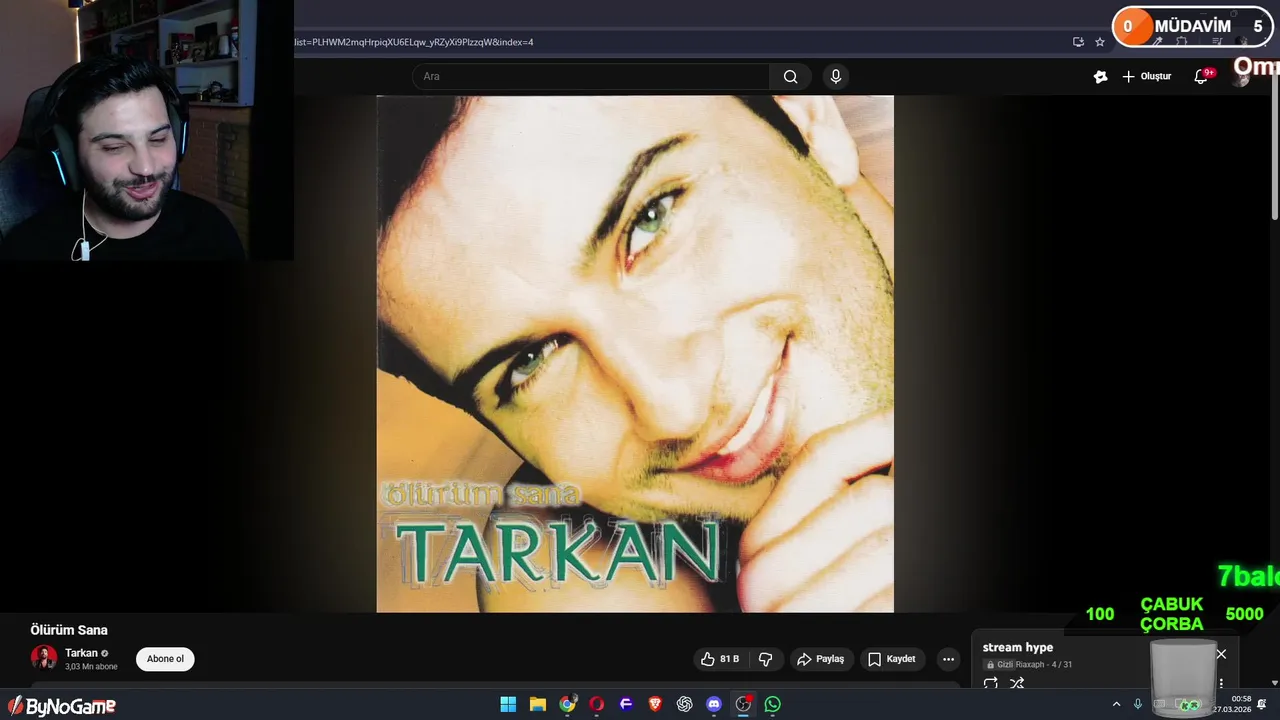
Task: Open the more actions three-dot menu
Action: [948, 659]
